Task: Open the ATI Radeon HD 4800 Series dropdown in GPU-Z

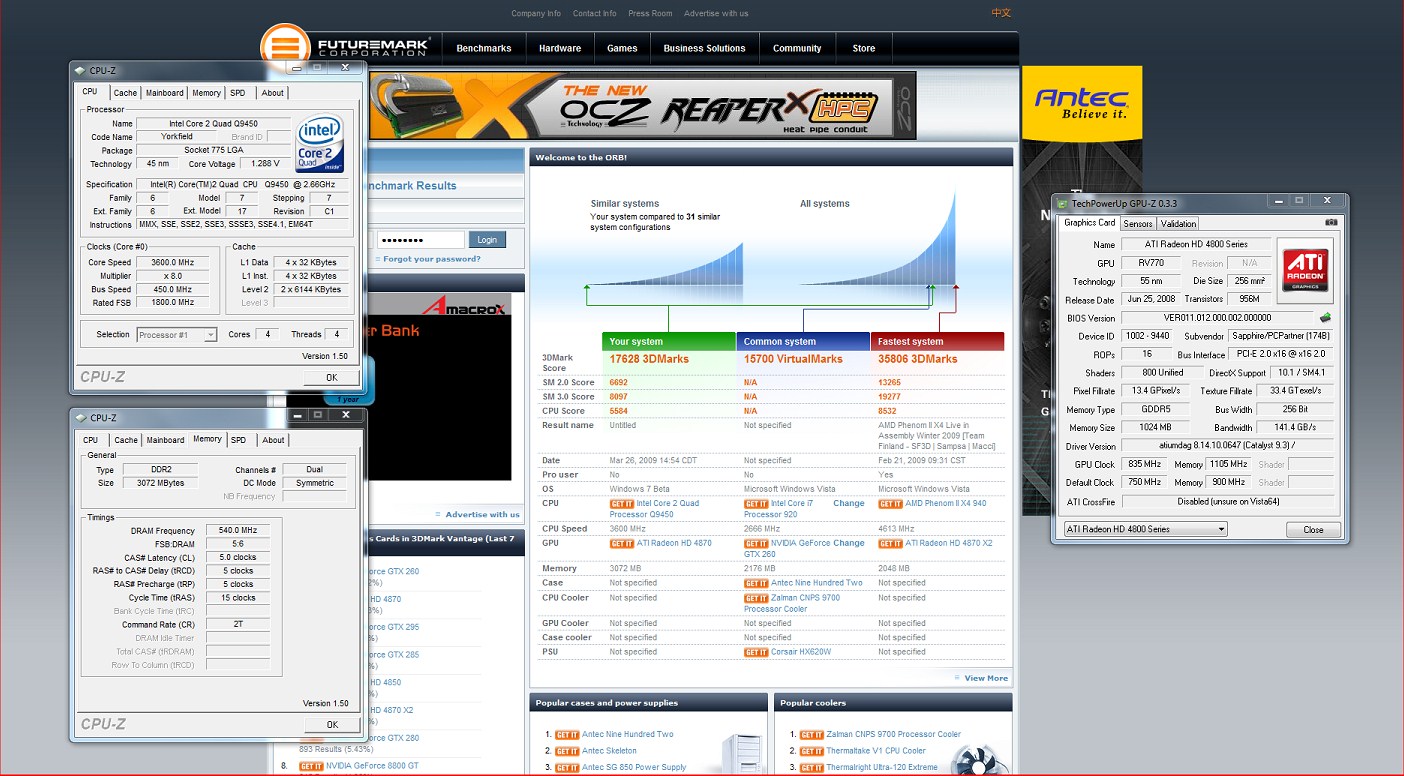Action: click(1144, 529)
